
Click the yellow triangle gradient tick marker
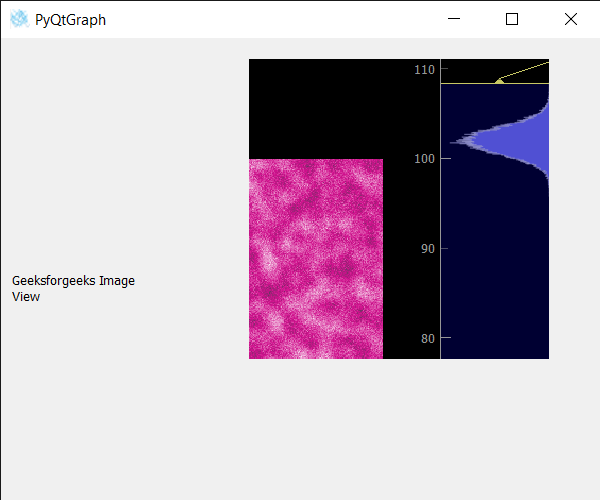(499, 81)
